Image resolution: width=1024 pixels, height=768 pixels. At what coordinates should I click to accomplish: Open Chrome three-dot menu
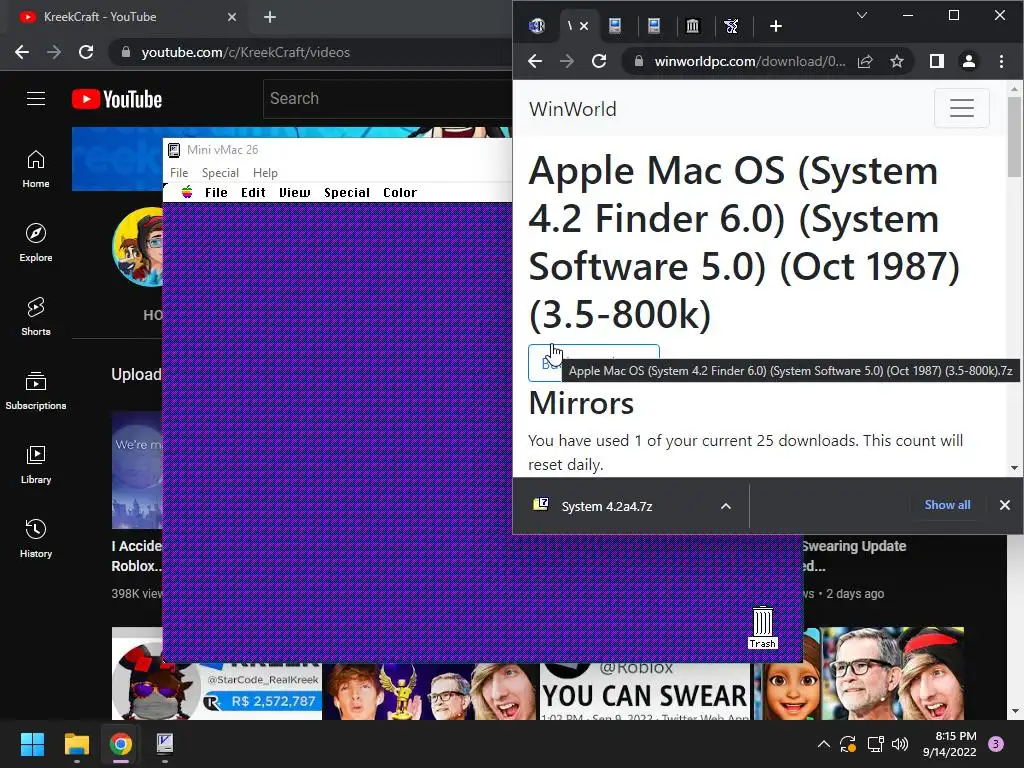pos(1001,61)
